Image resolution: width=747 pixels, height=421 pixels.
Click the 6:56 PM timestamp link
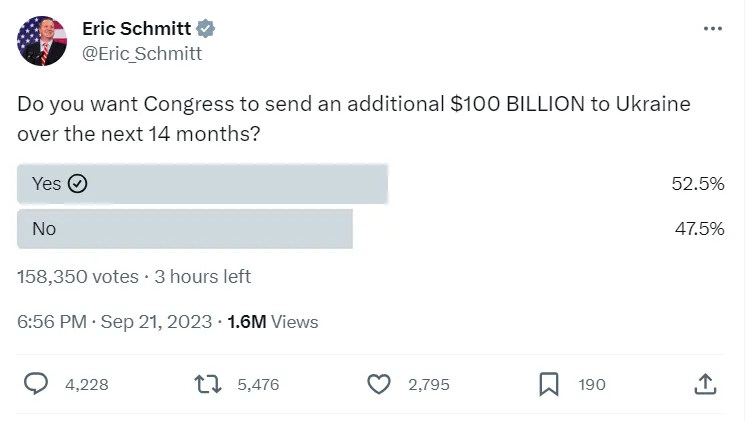[115, 322]
